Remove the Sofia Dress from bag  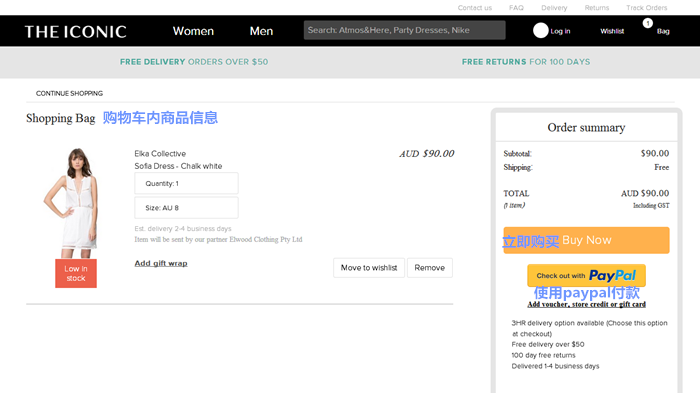pos(429,268)
